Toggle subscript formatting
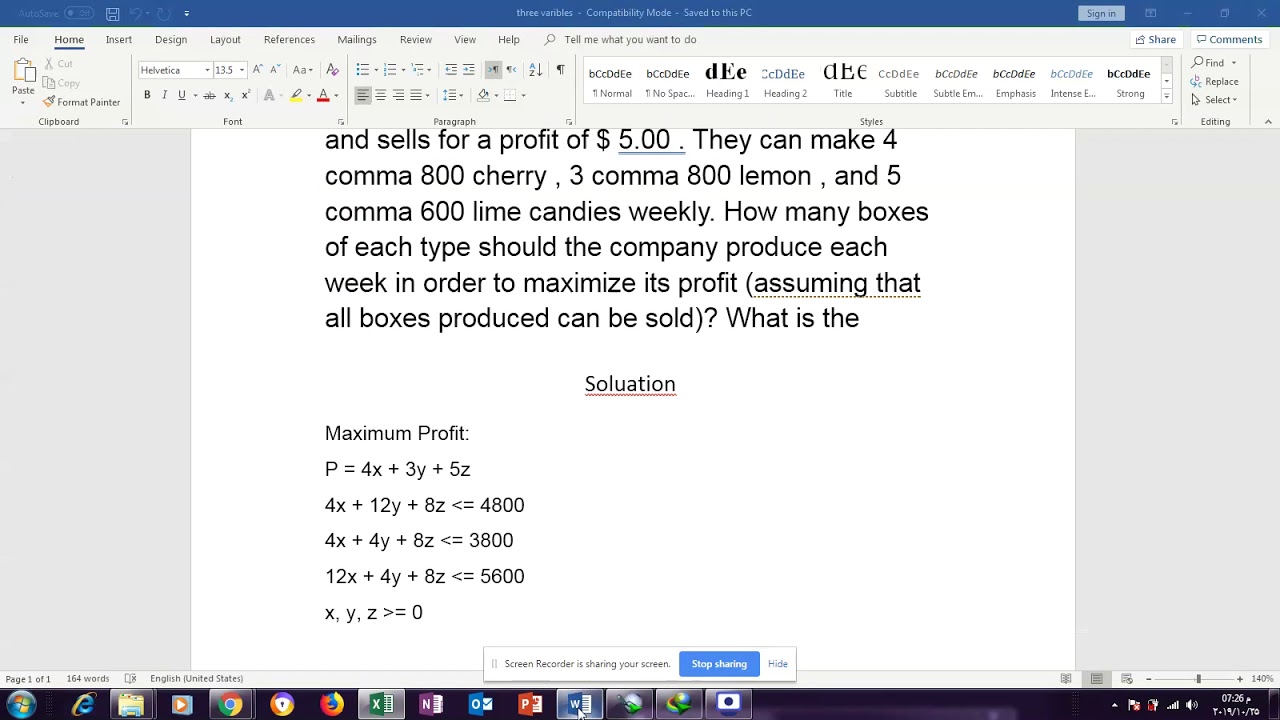Screen dimensions: 1280x720 228,95
